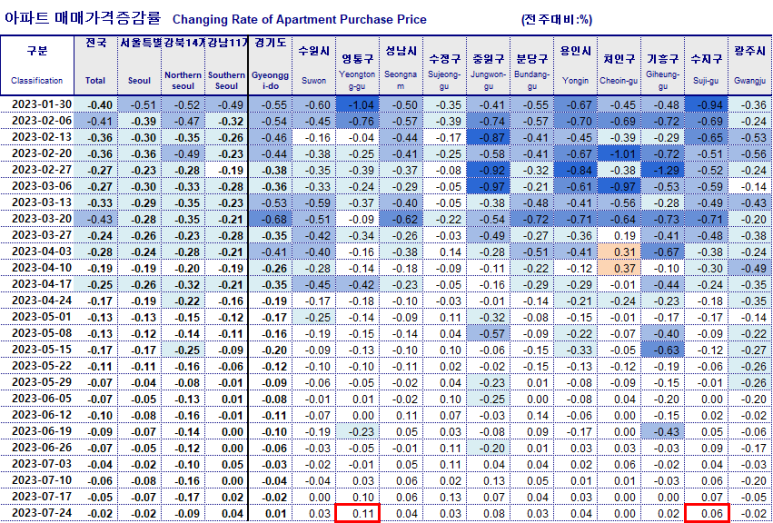The width and height of the screenshot is (773, 523).
Task: Select the Seongnam '-0.62' cell for 2023-03-20
Action: [x=401, y=218]
